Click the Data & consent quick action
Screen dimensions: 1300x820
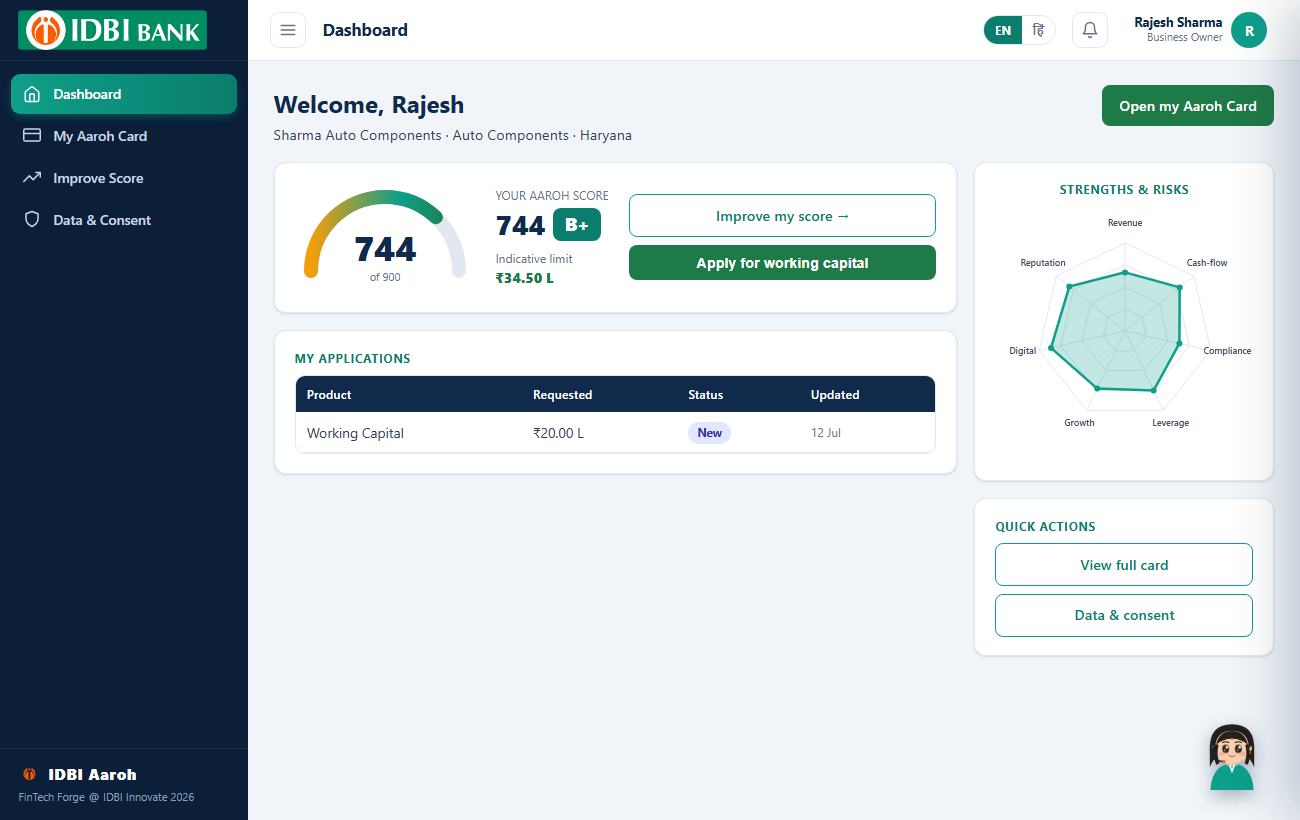tap(1124, 615)
